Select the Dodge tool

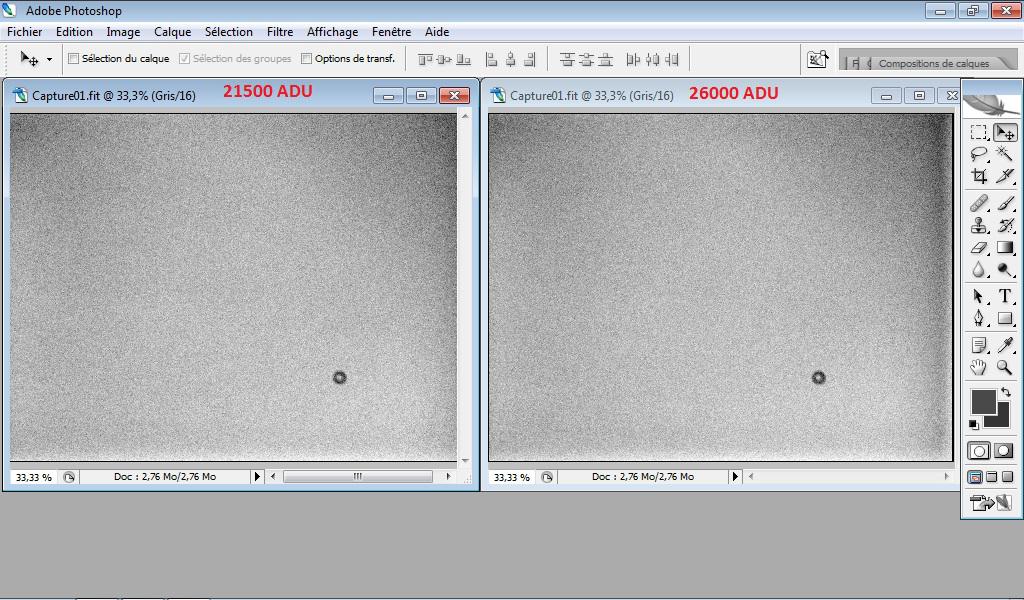point(1004,270)
